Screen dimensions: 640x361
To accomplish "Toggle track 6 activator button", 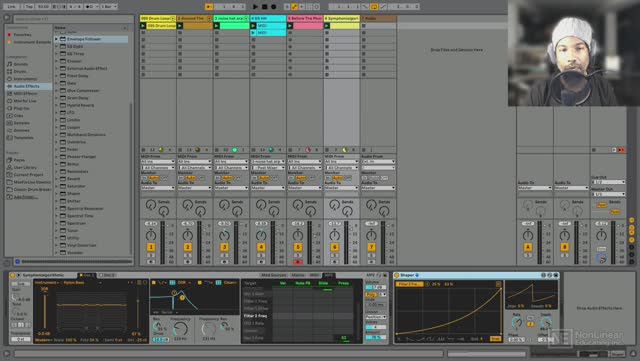I will point(334,247).
